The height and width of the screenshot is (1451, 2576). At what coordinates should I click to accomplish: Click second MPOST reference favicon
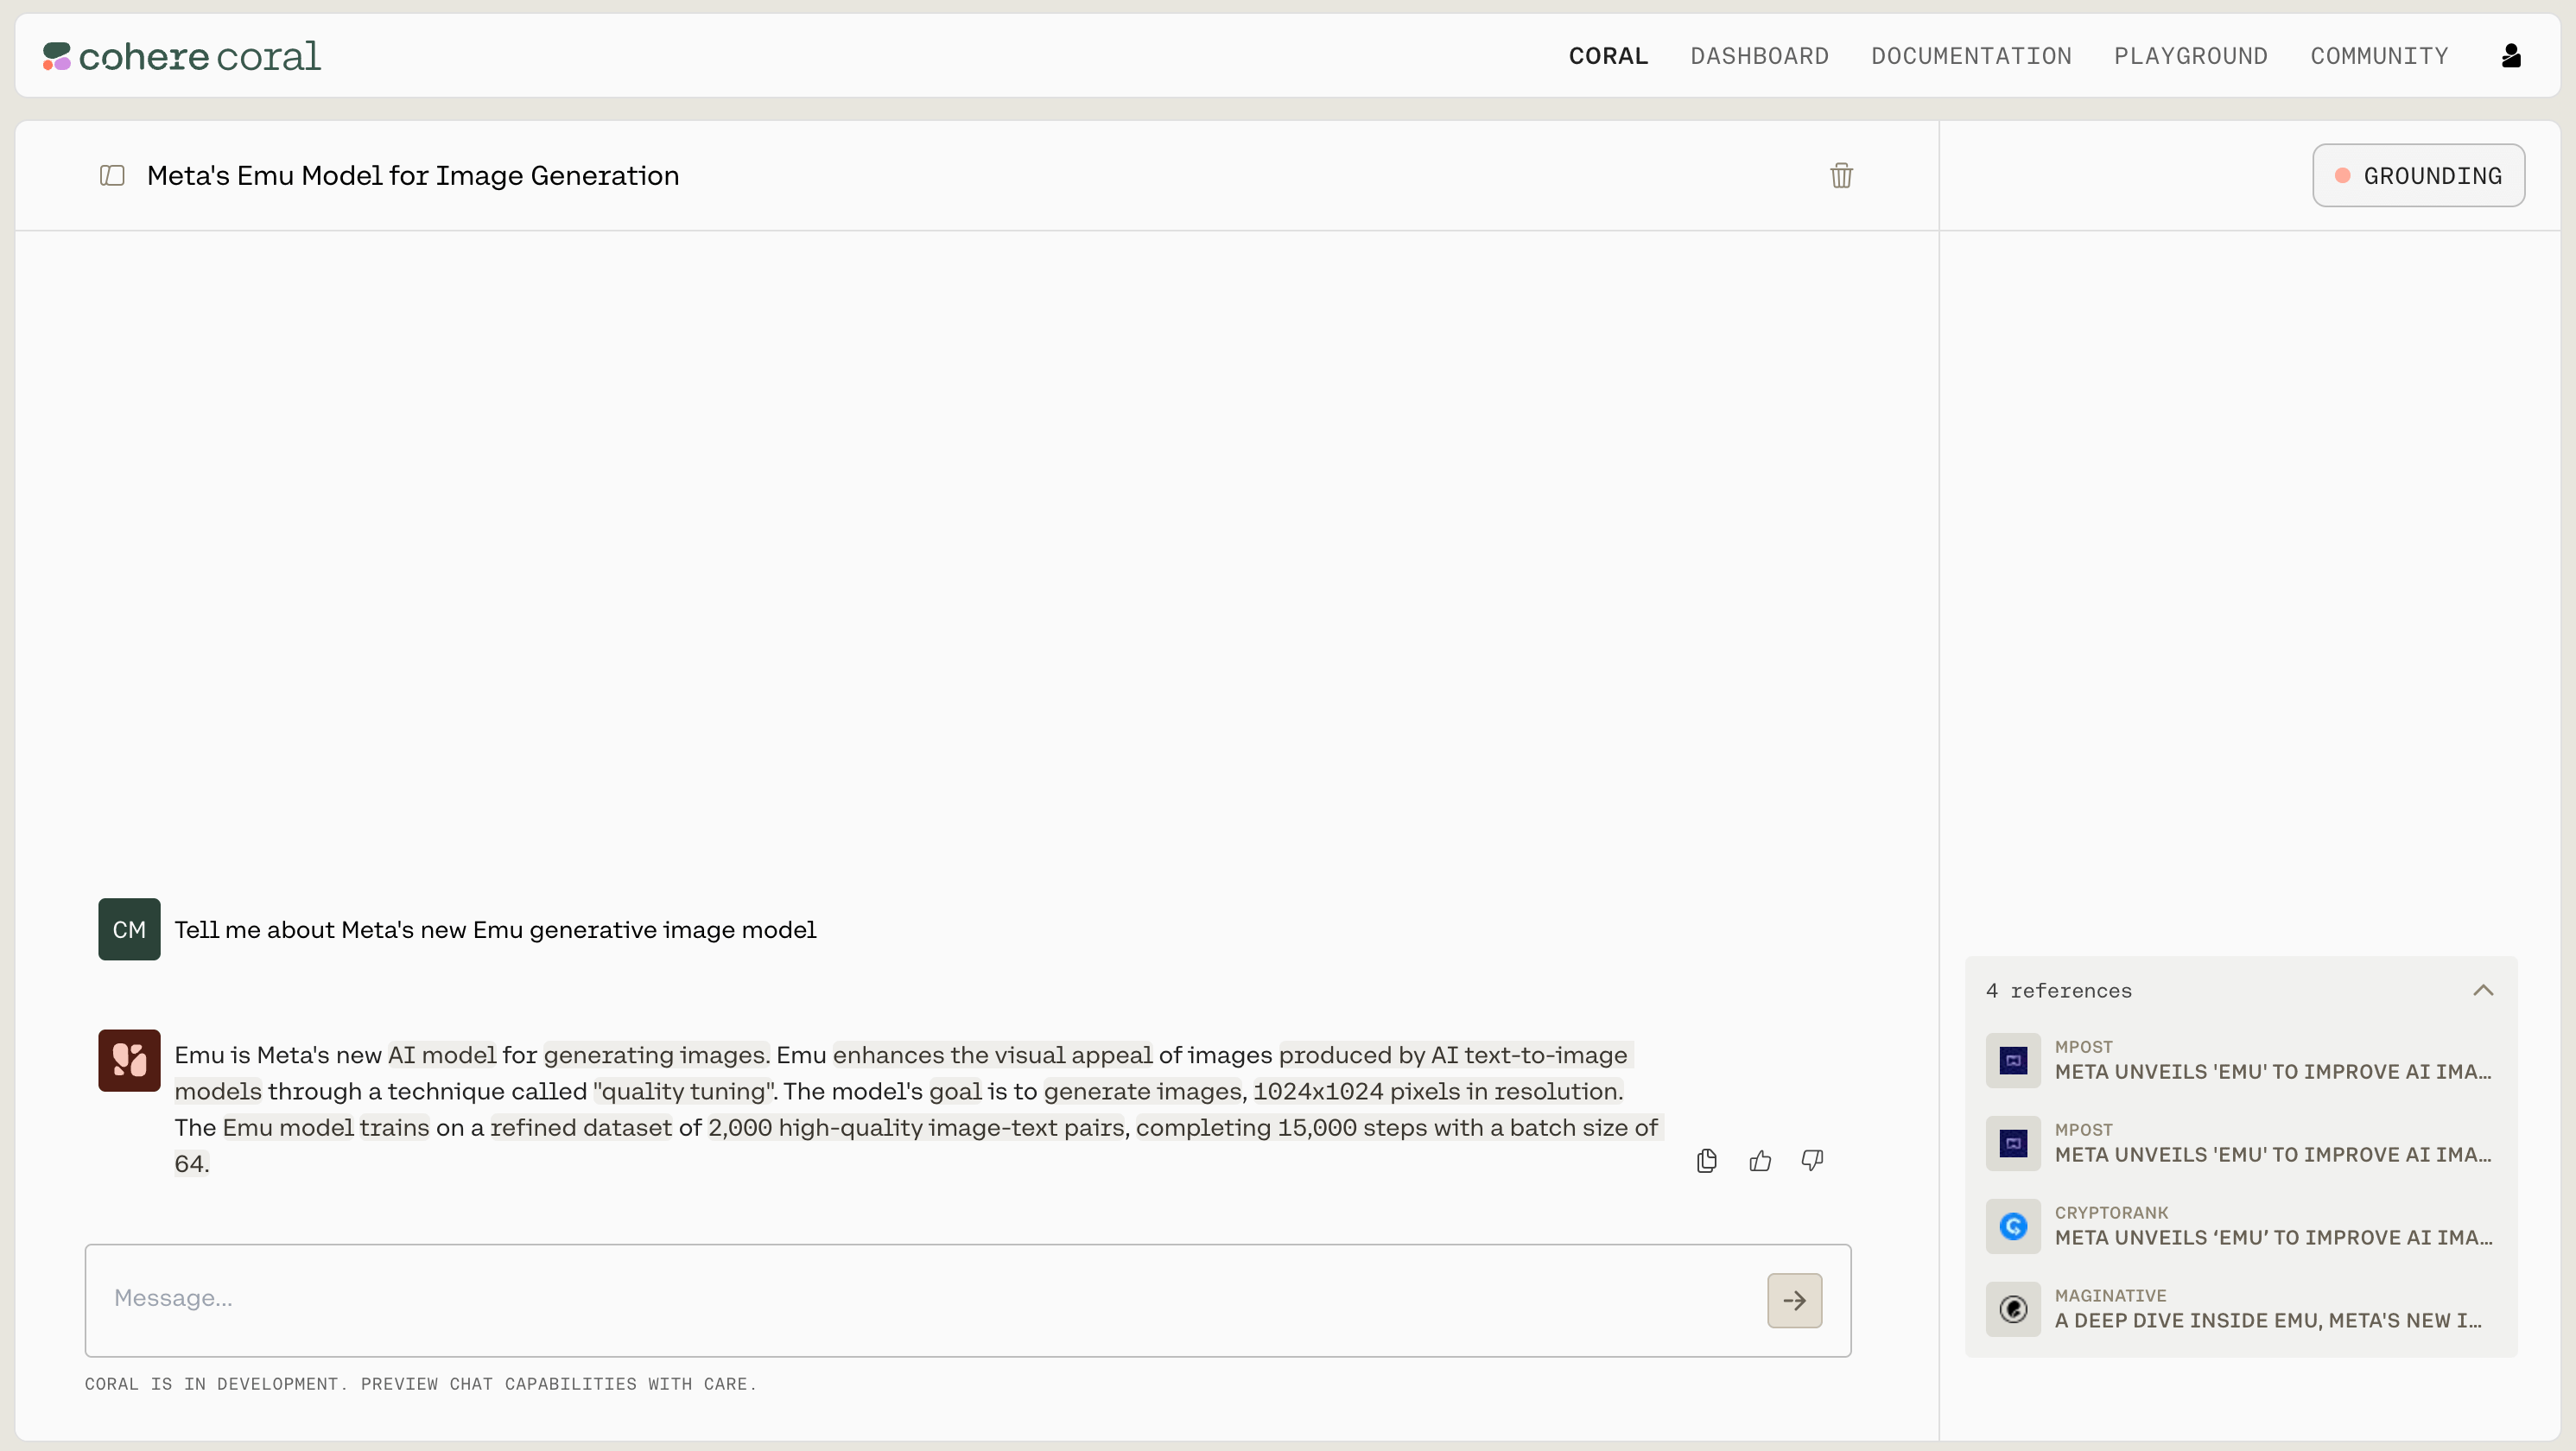pyautogui.click(x=2013, y=1143)
